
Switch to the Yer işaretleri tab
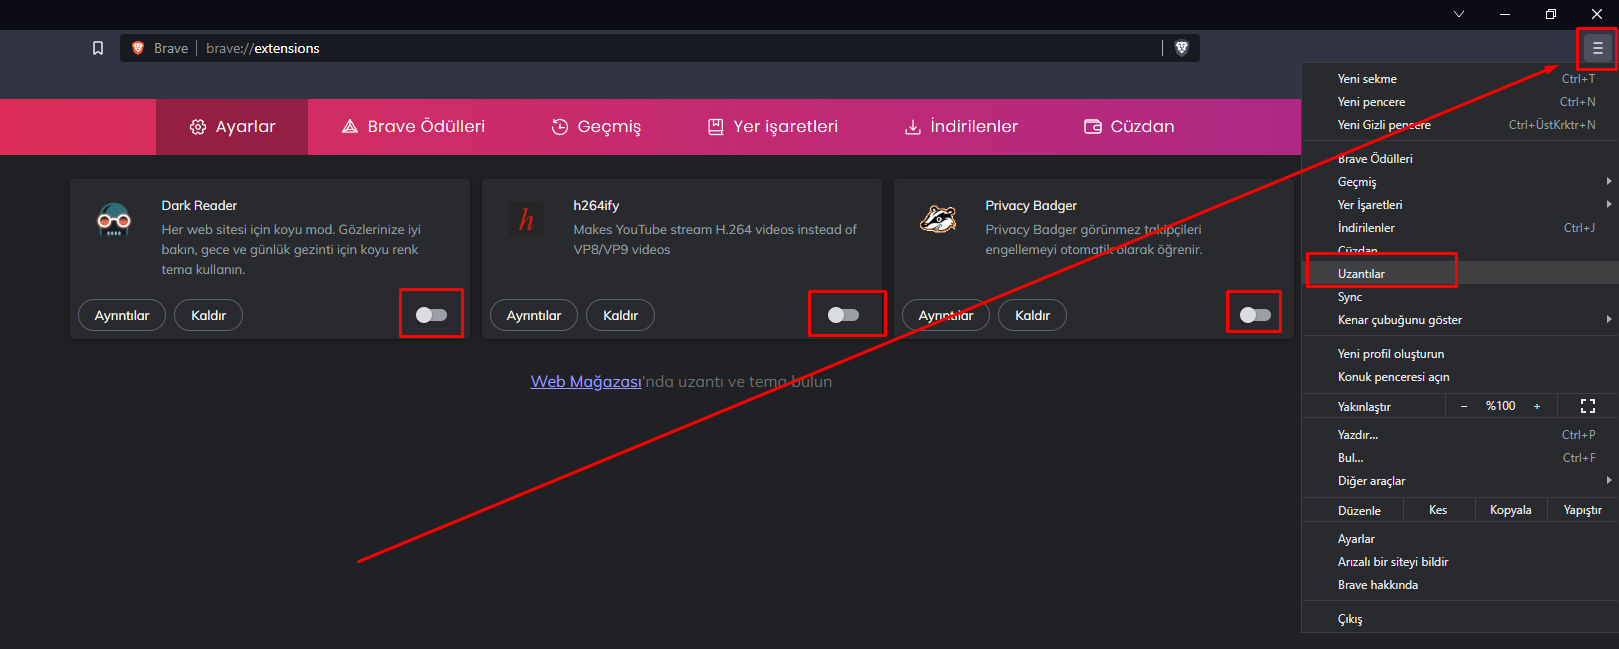pyautogui.click(x=773, y=127)
